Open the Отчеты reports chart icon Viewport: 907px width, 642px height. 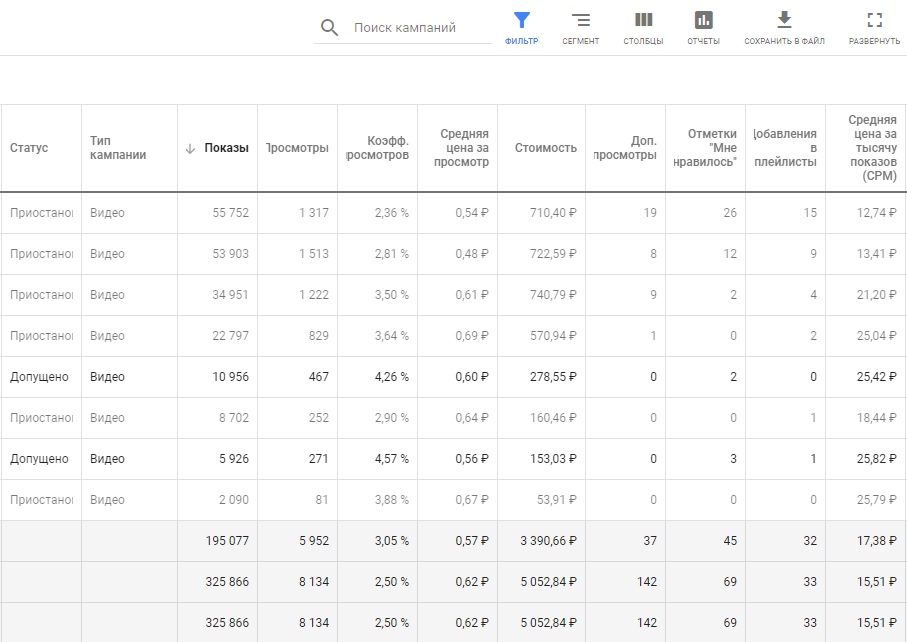(703, 20)
